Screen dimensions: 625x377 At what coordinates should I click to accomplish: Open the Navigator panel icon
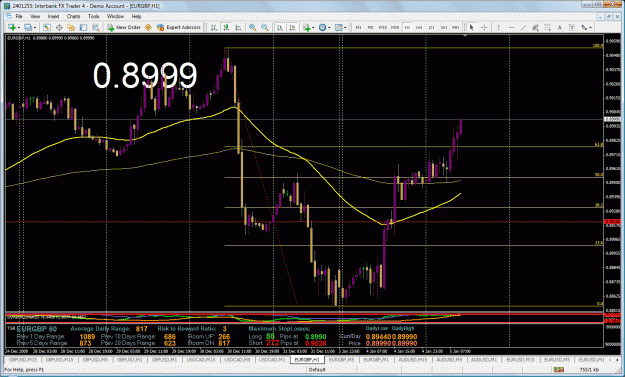point(71,27)
